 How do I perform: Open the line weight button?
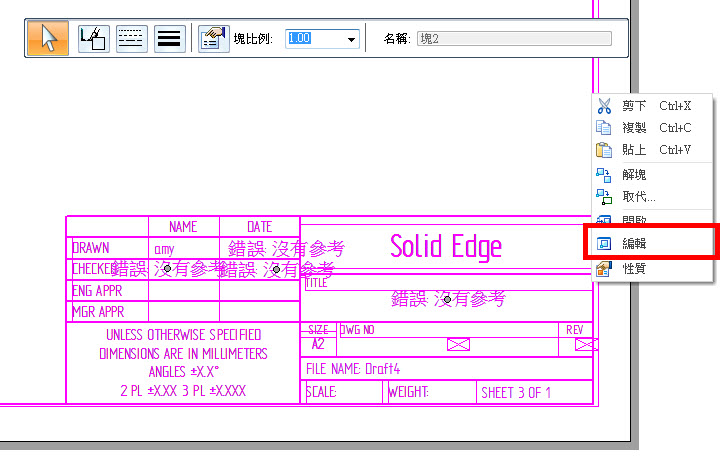(x=169, y=38)
